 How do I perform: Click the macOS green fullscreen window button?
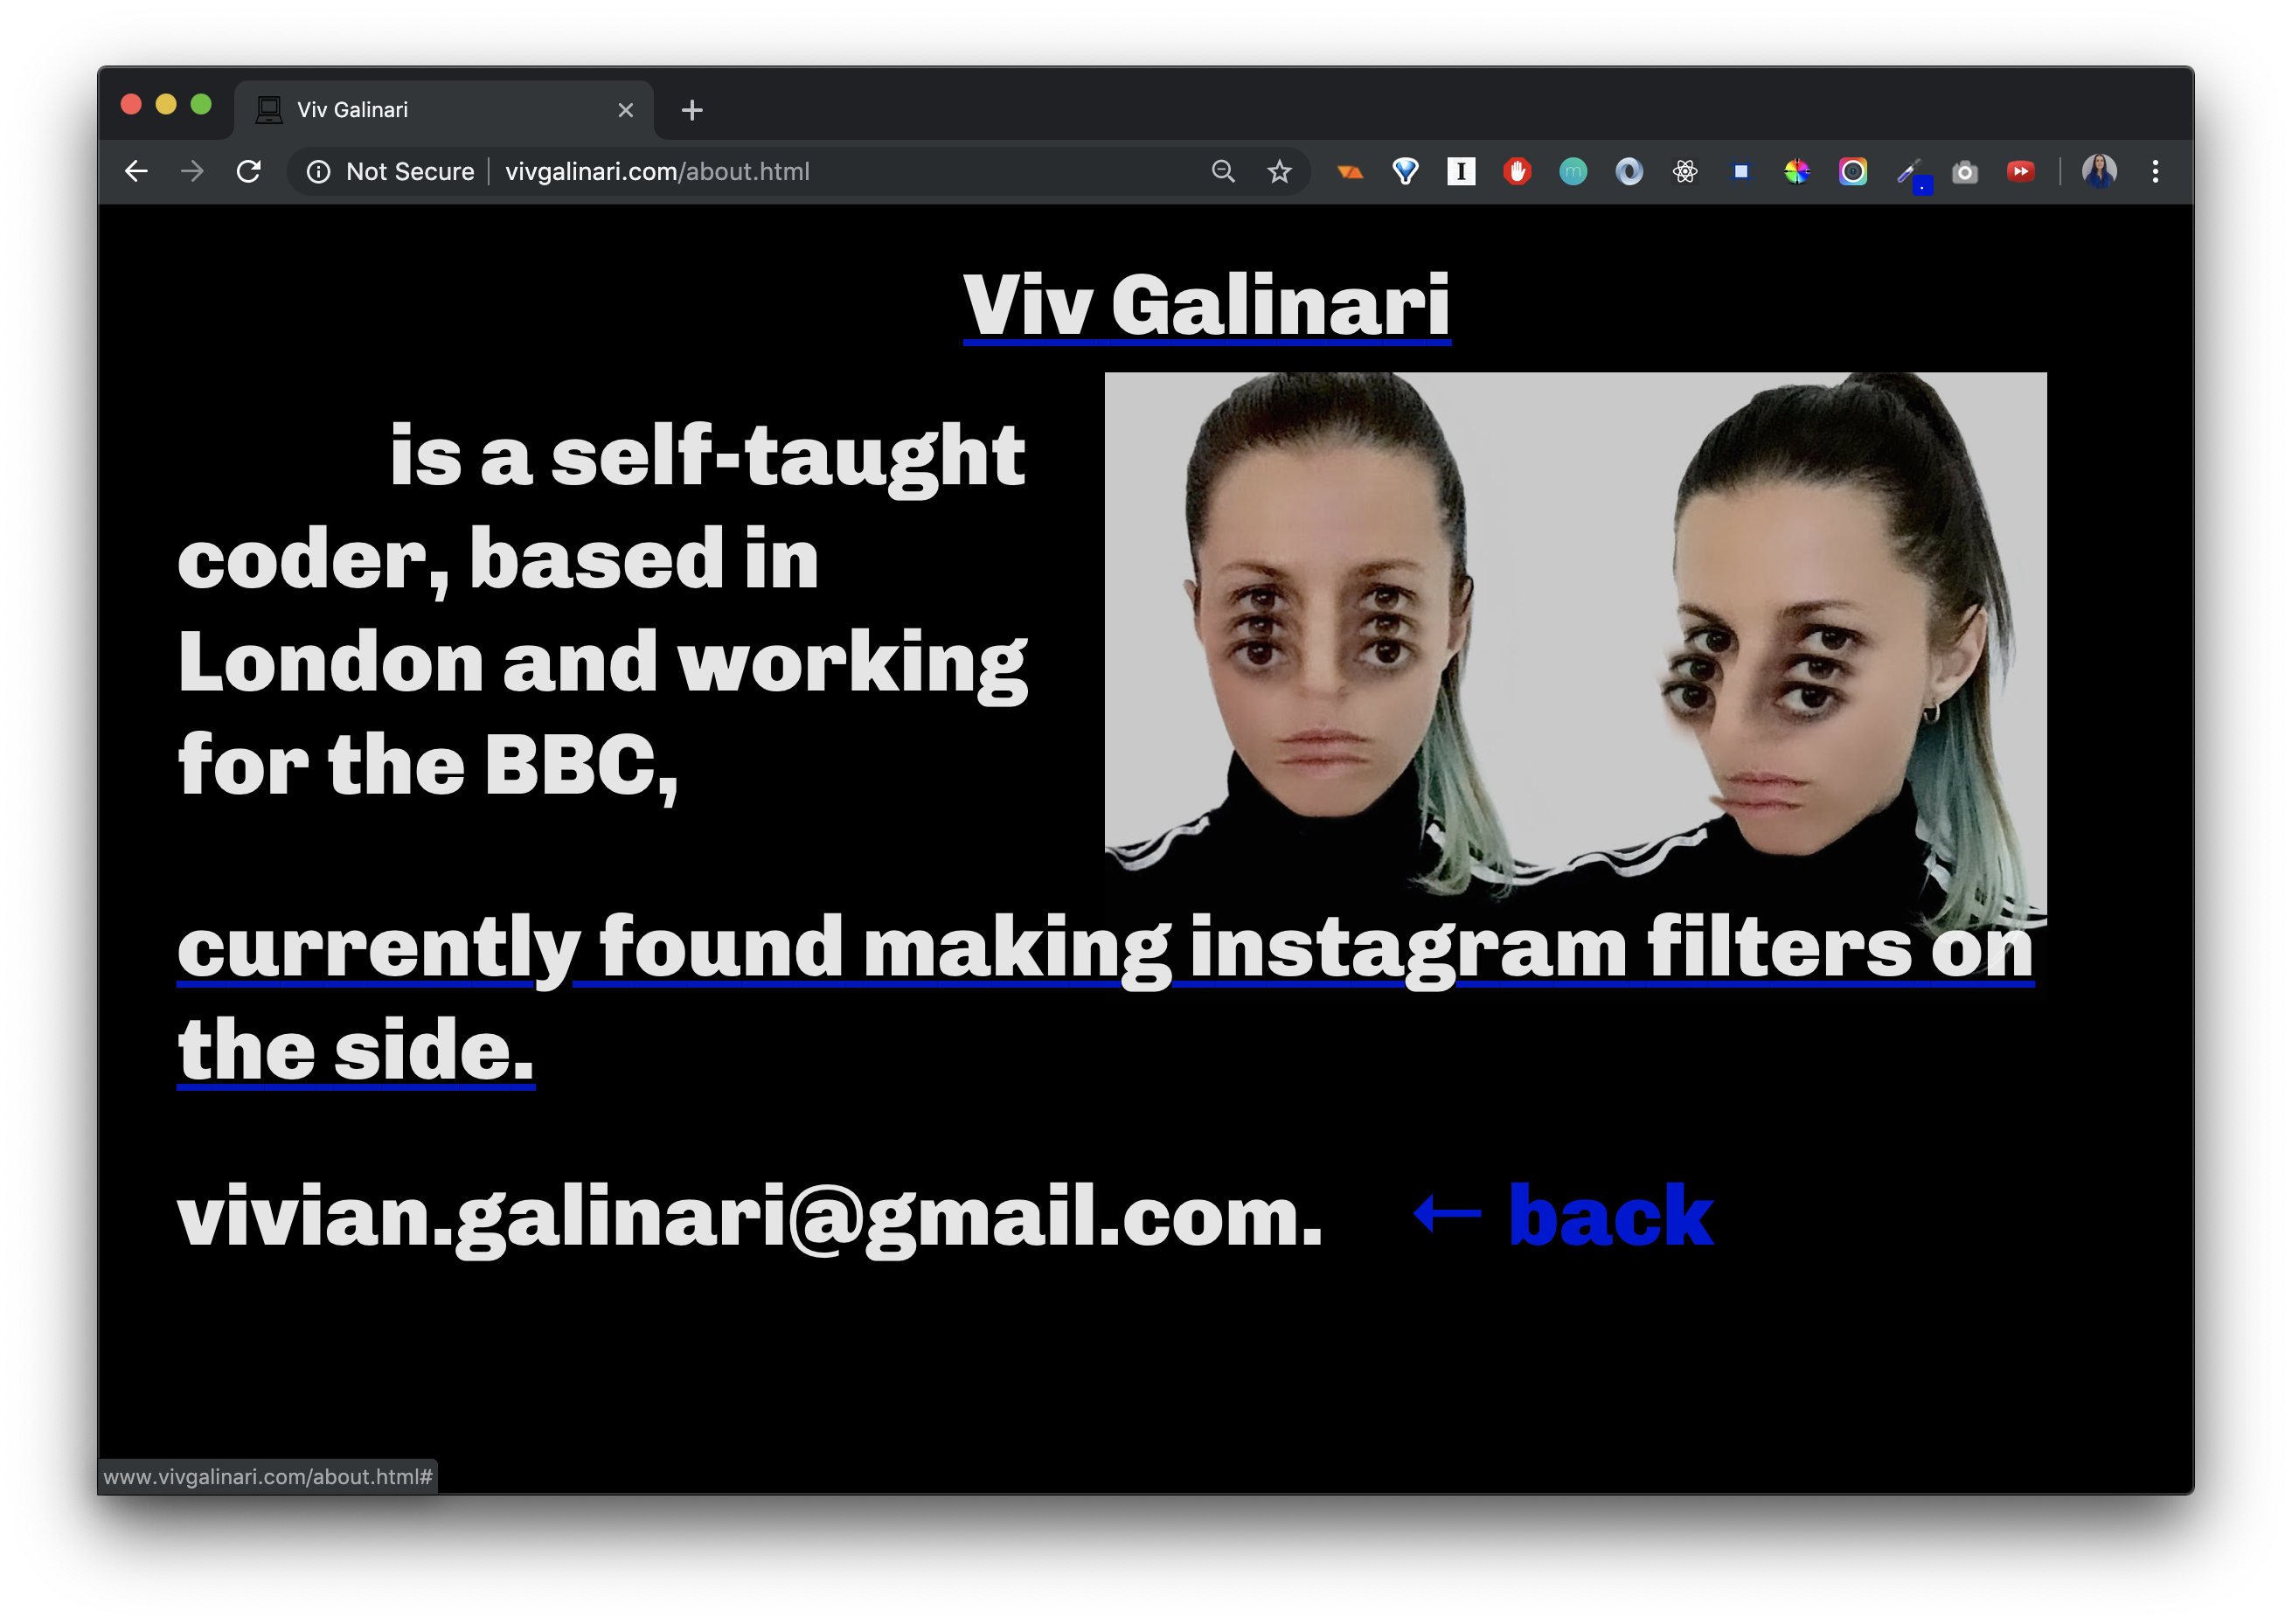tap(201, 105)
